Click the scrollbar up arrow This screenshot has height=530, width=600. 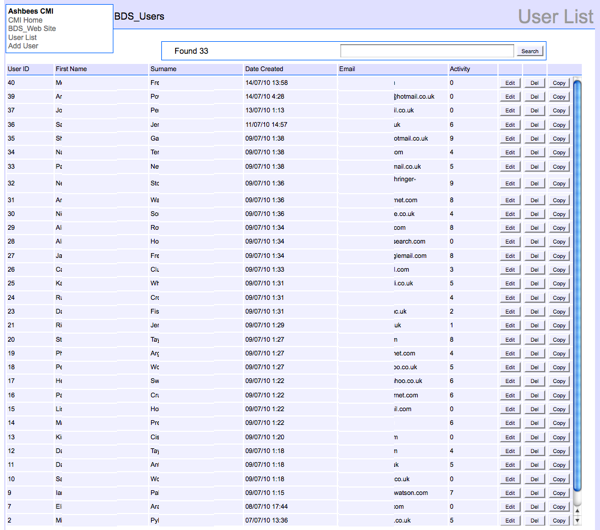click(577, 510)
